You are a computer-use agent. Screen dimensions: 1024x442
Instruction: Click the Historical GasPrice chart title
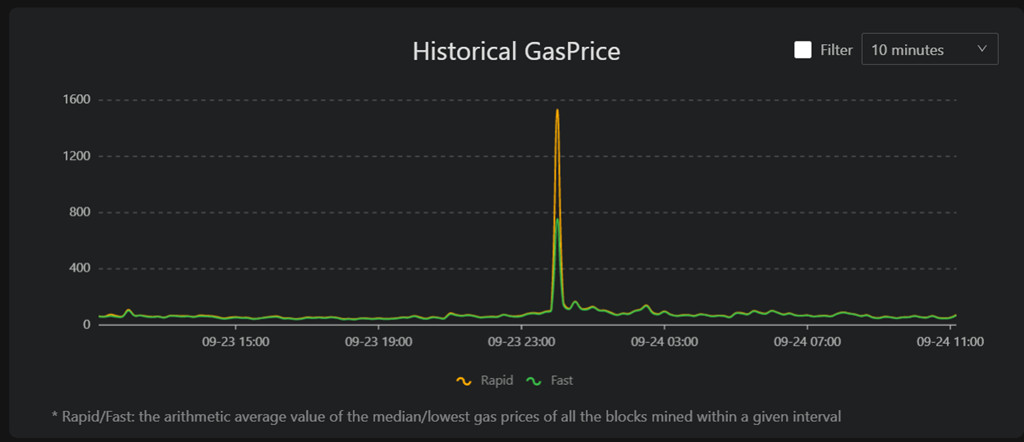coord(516,51)
